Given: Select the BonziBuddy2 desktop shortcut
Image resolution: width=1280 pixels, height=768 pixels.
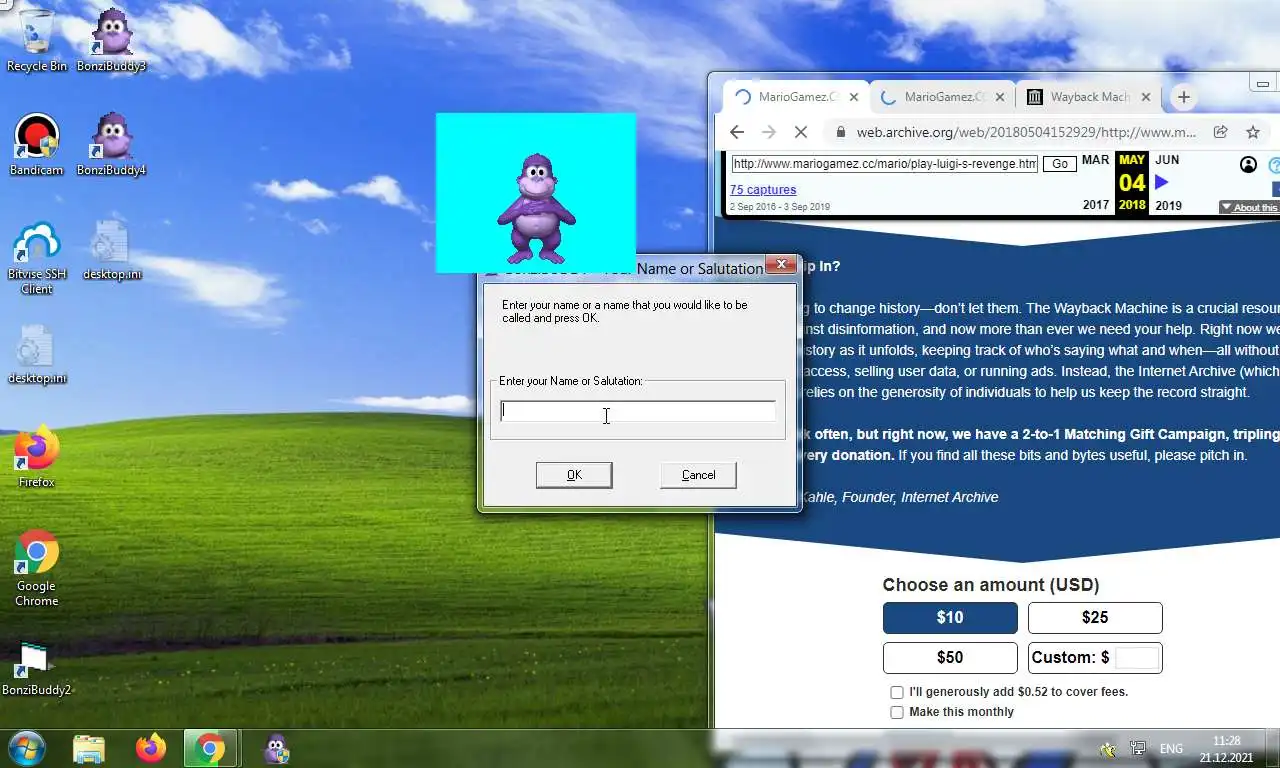Looking at the screenshot, I should (36, 668).
